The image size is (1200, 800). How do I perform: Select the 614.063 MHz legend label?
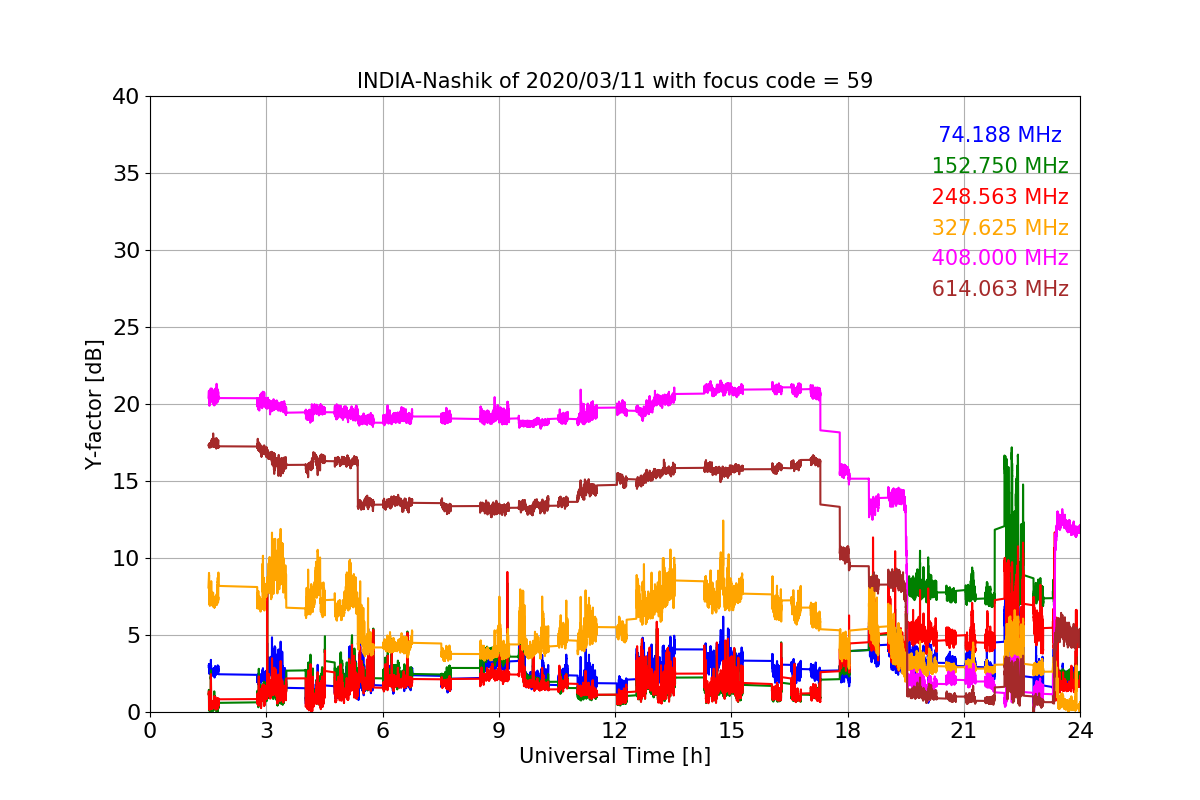[x=1000, y=289]
